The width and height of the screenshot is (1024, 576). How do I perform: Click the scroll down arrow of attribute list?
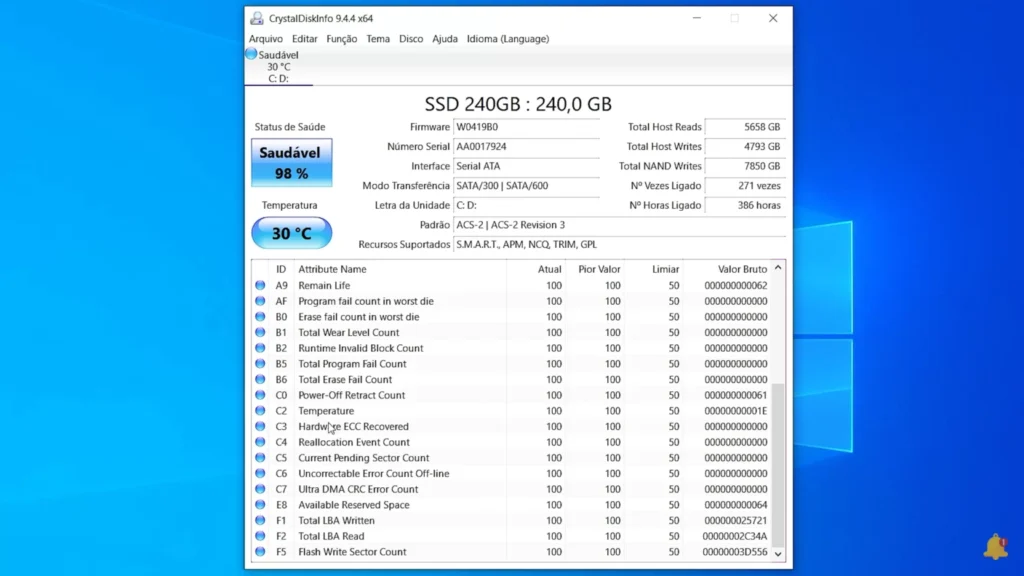click(779, 553)
